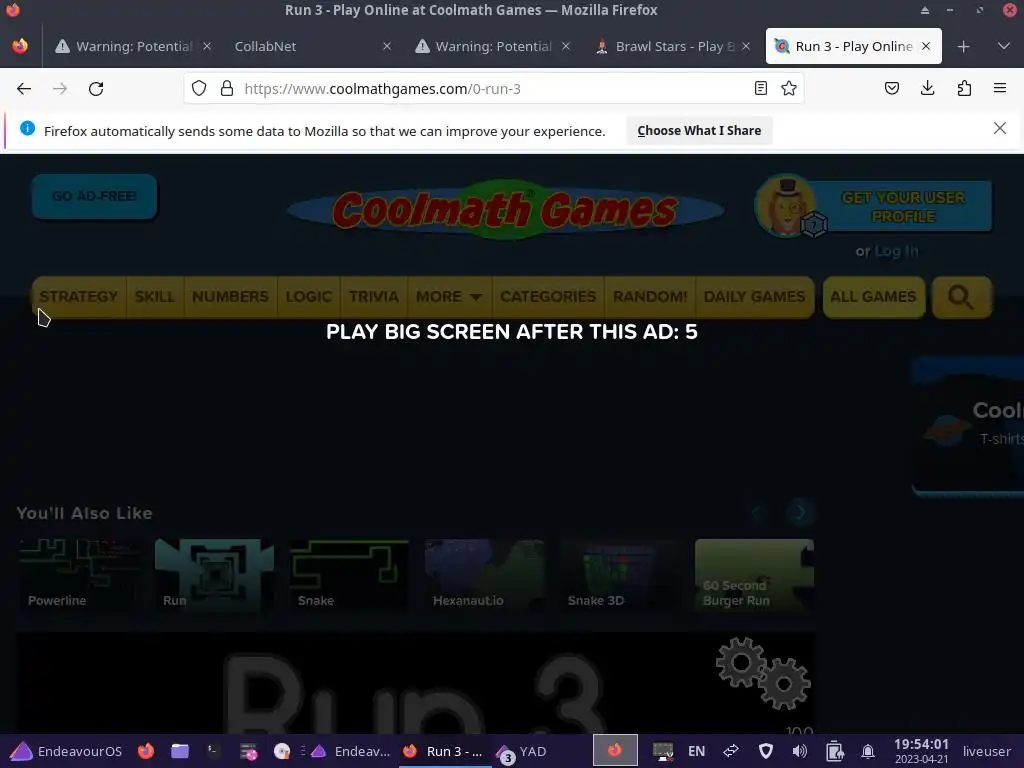Click the site search magnifier icon

(961, 297)
